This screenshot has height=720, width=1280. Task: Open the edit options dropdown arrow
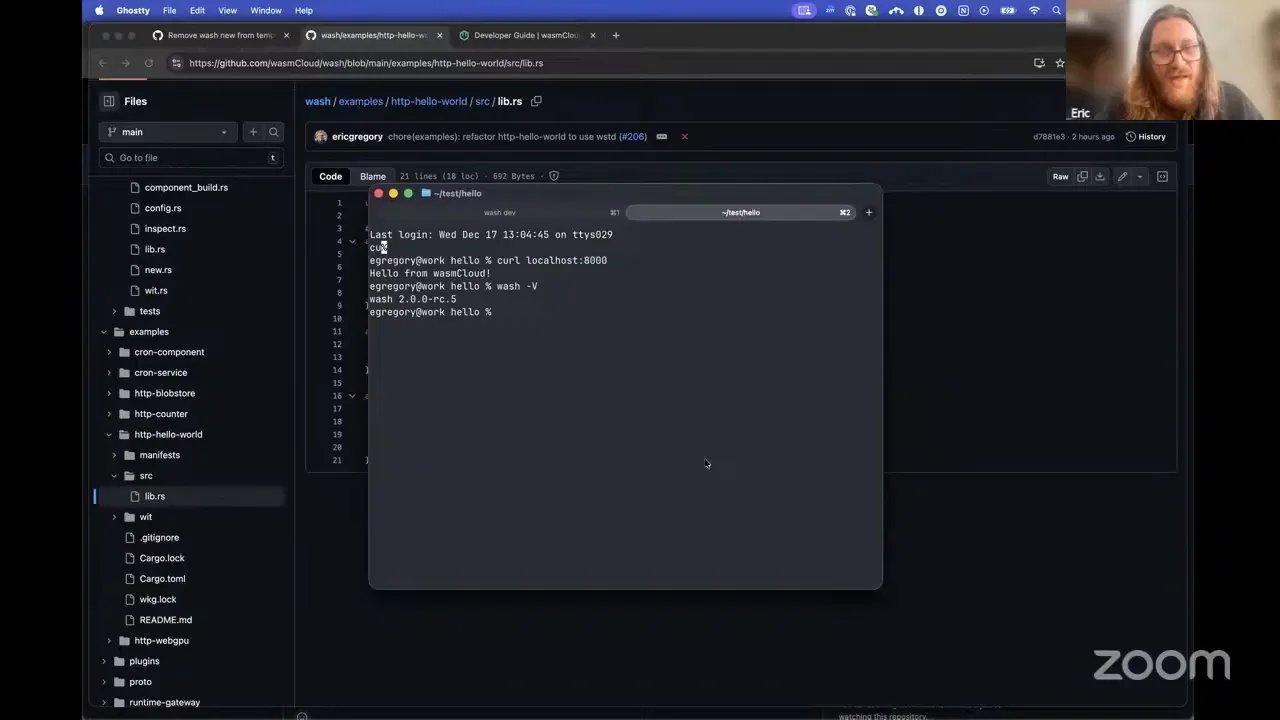pyautogui.click(x=1139, y=177)
